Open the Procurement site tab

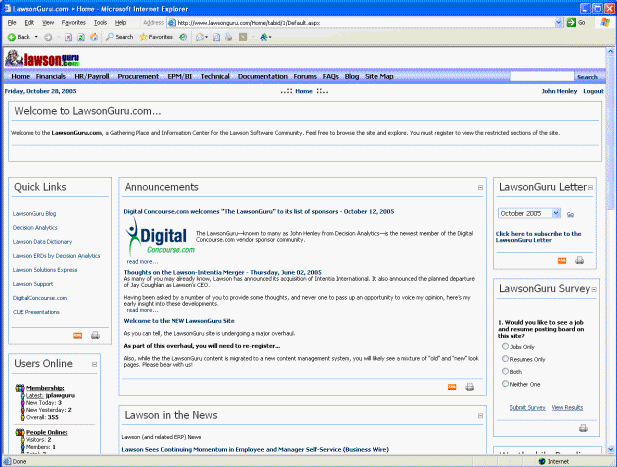[138, 76]
